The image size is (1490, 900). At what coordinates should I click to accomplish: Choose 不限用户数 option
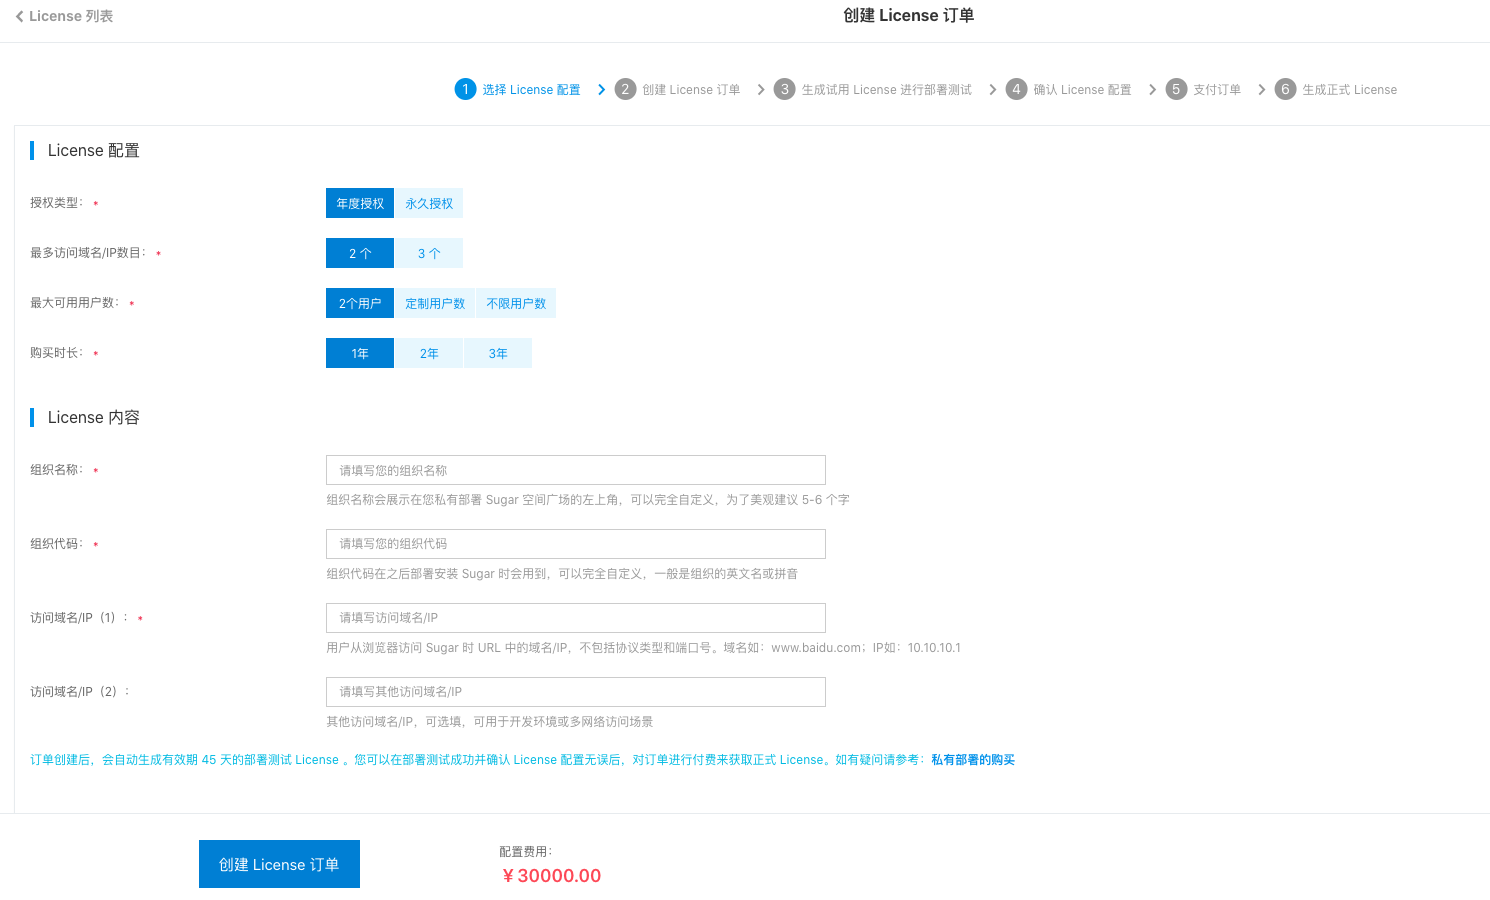click(x=516, y=303)
